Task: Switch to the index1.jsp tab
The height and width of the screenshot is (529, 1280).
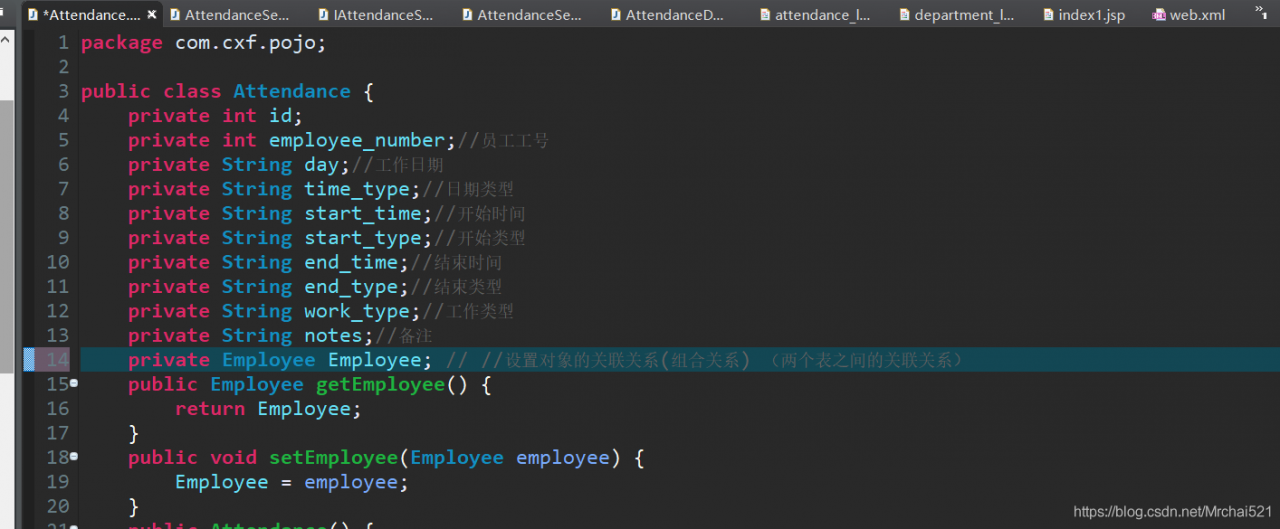Action: [1083, 15]
